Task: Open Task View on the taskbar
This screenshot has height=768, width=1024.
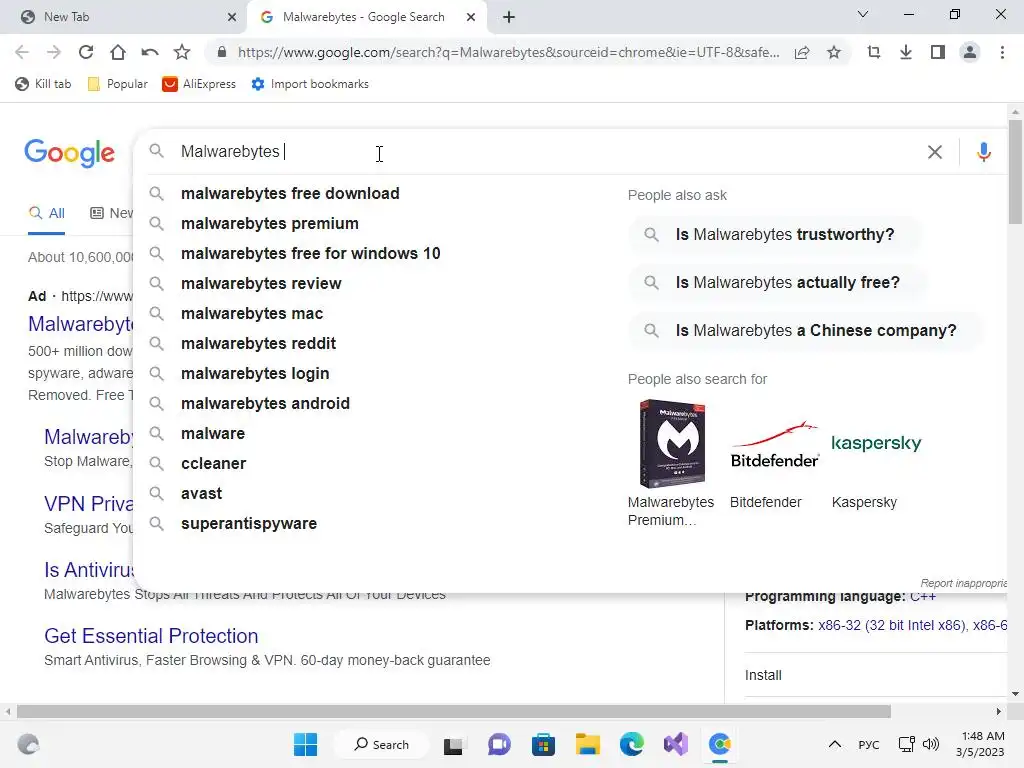Action: click(x=453, y=745)
